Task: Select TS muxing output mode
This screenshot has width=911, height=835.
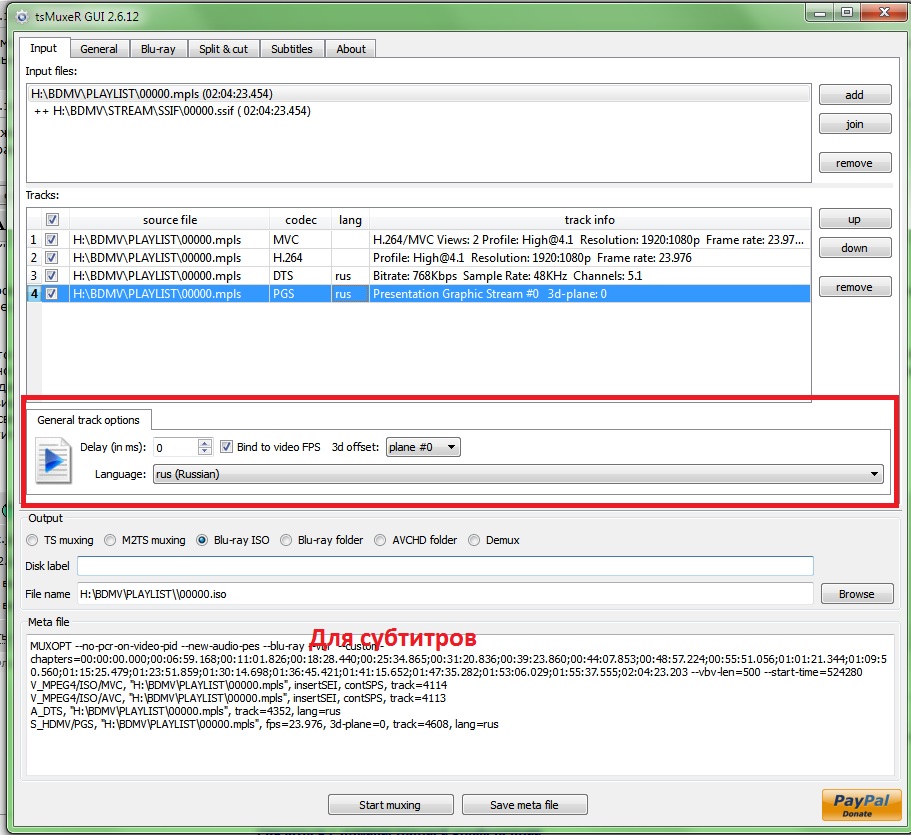Action: pos(33,540)
